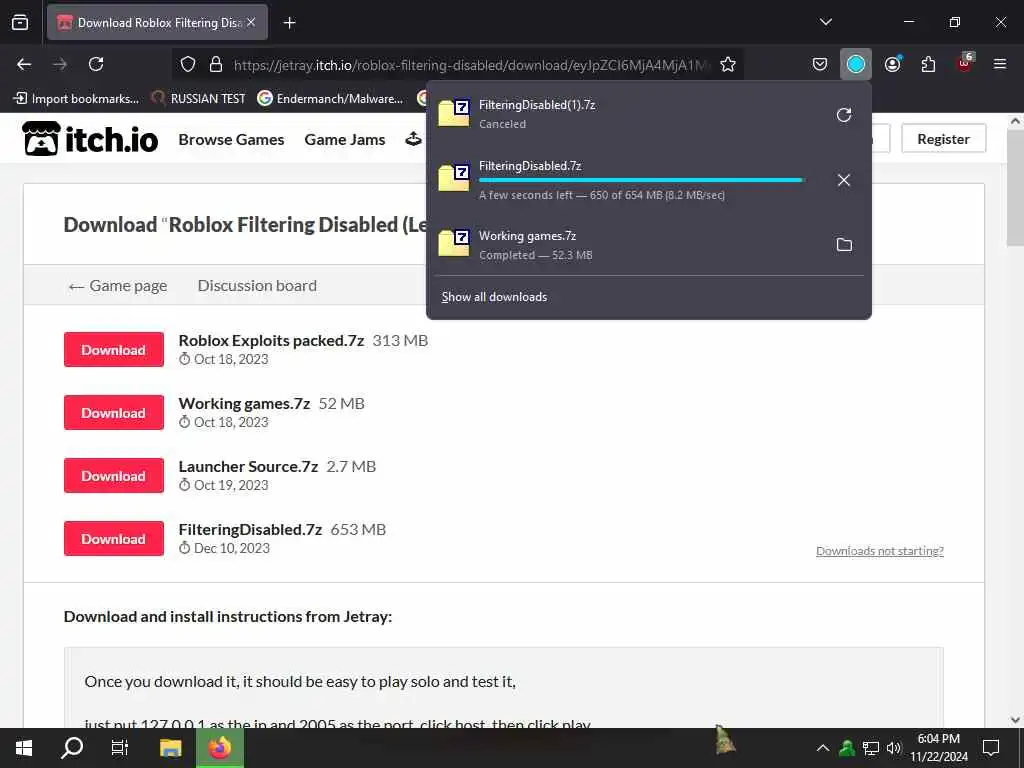The image size is (1024, 768).
Task: Open File Explorer from the taskbar
Action: (x=170, y=748)
